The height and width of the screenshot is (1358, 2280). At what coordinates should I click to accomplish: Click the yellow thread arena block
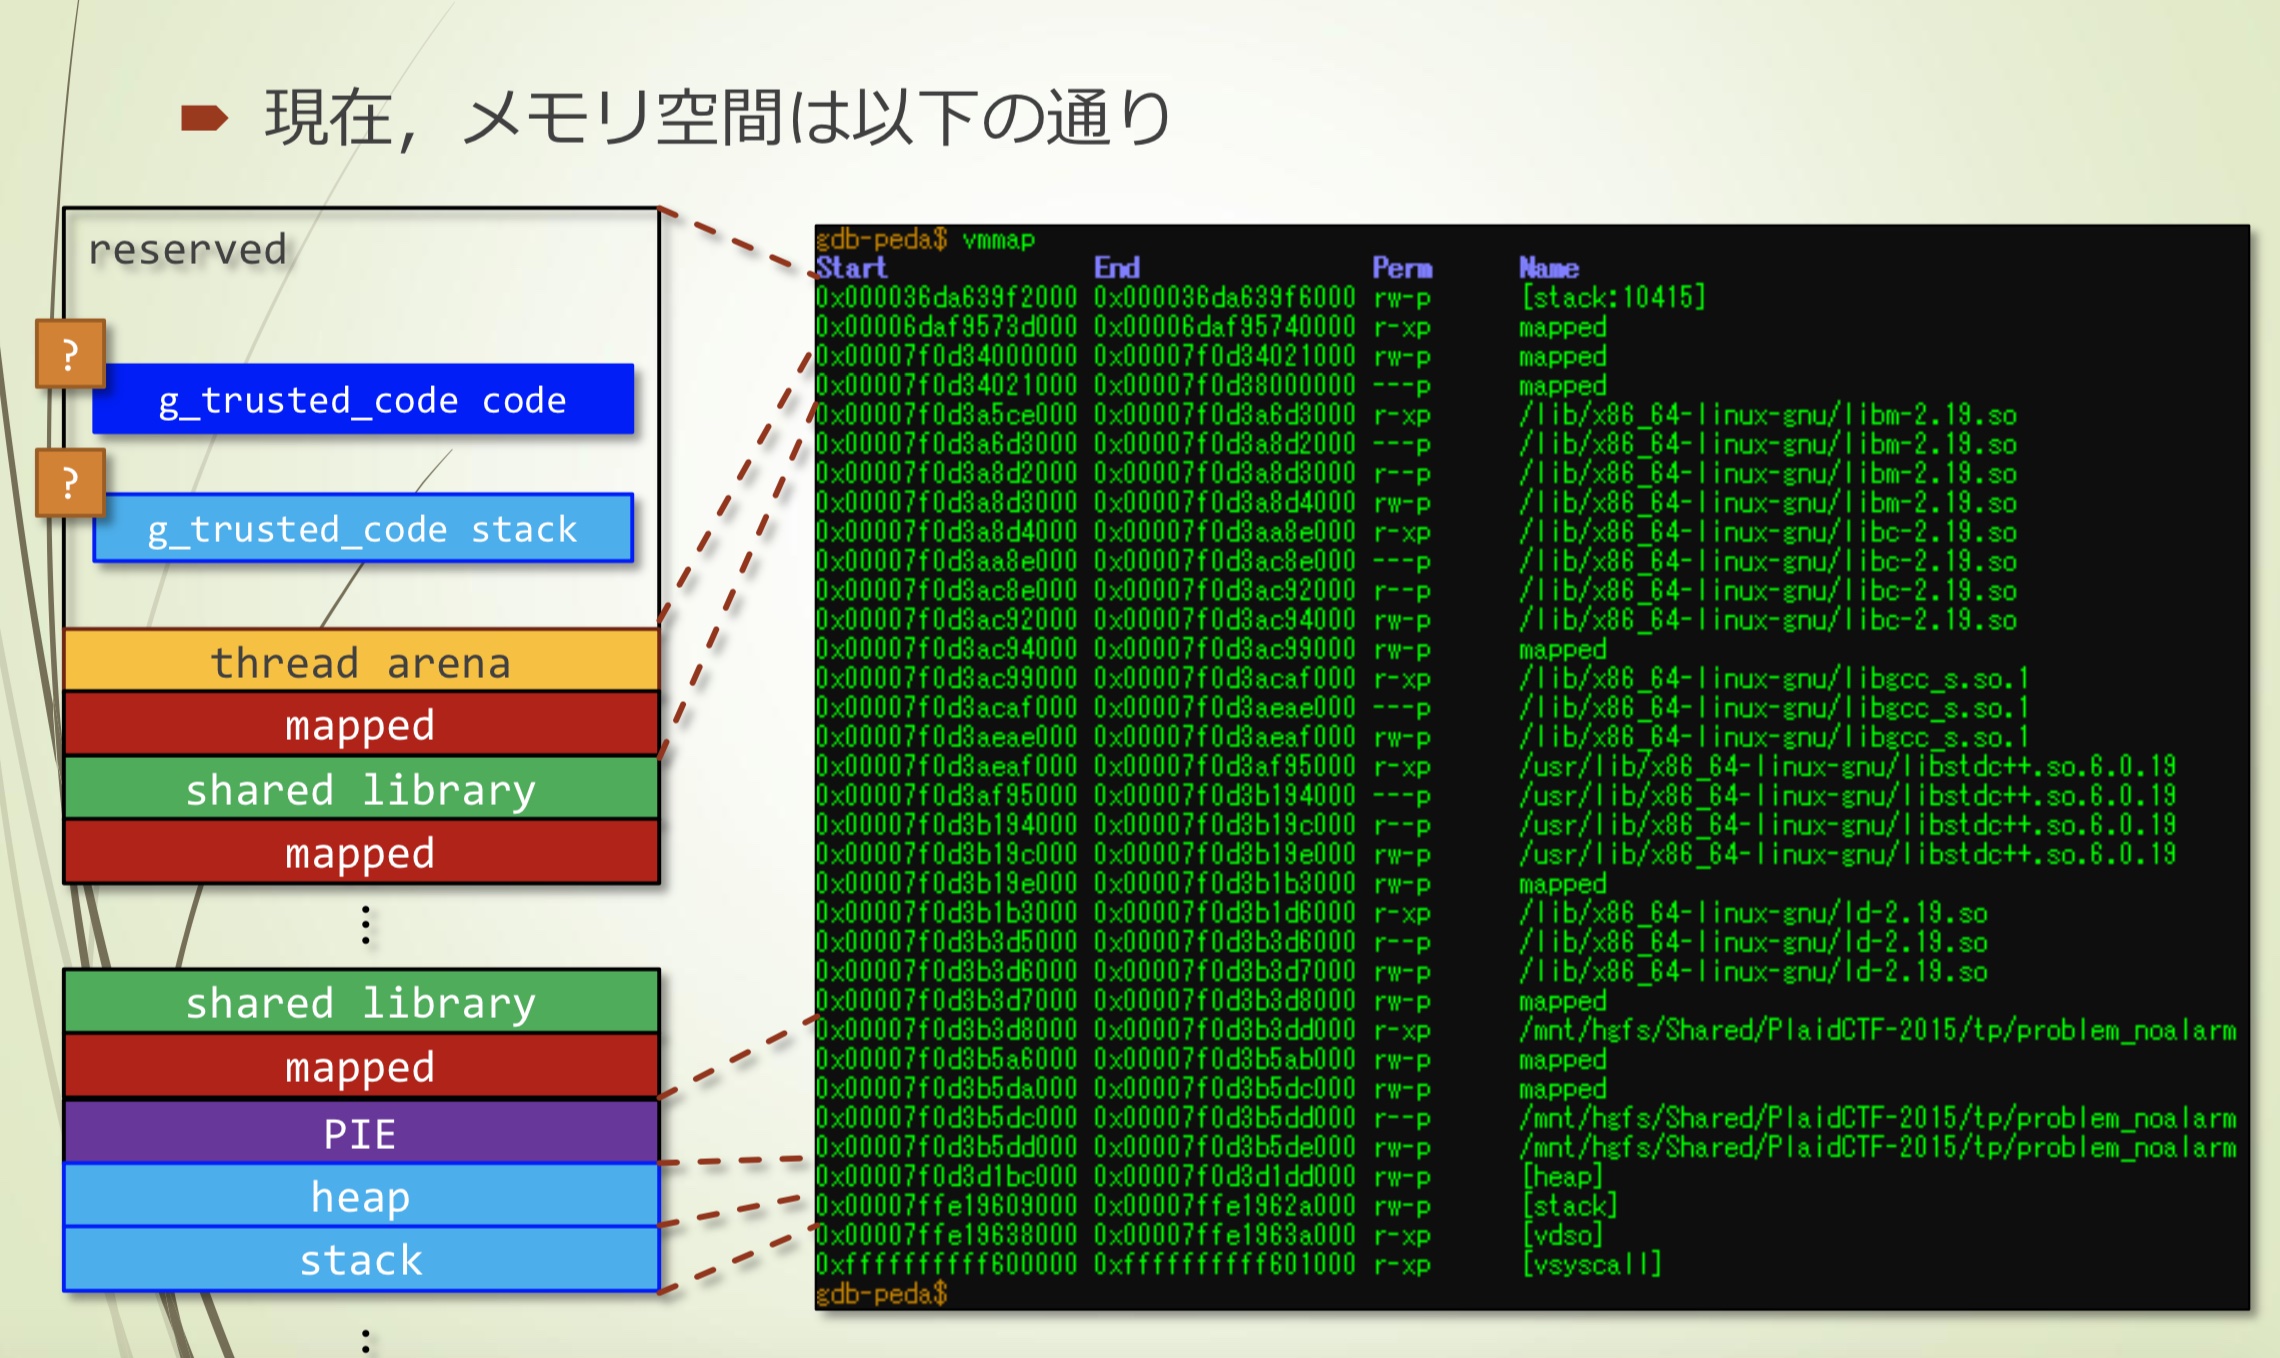[x=361, y=662]
